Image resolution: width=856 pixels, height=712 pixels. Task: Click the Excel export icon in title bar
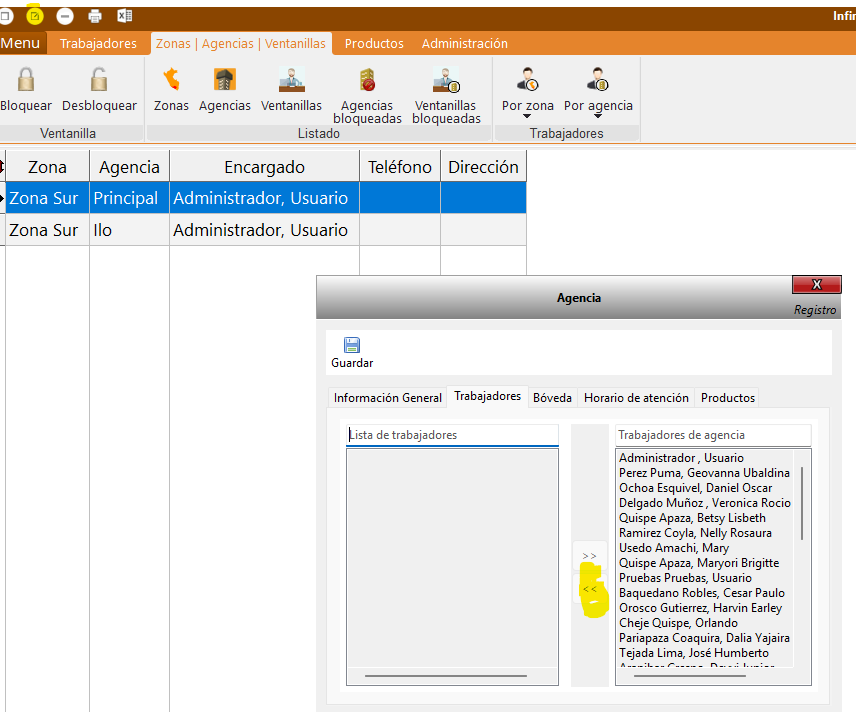pyautogui.click(x=125, y=16)
